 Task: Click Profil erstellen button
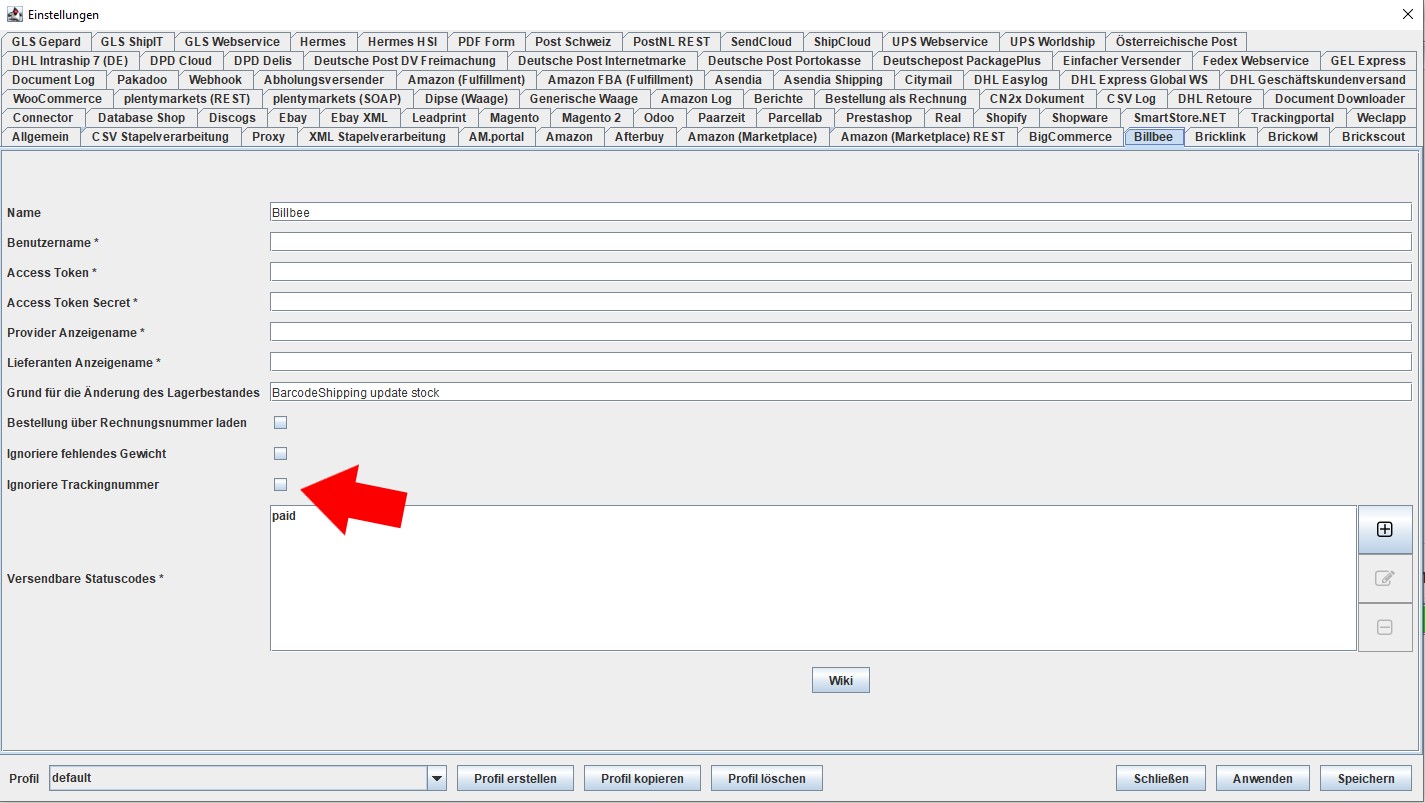point(515,778)
